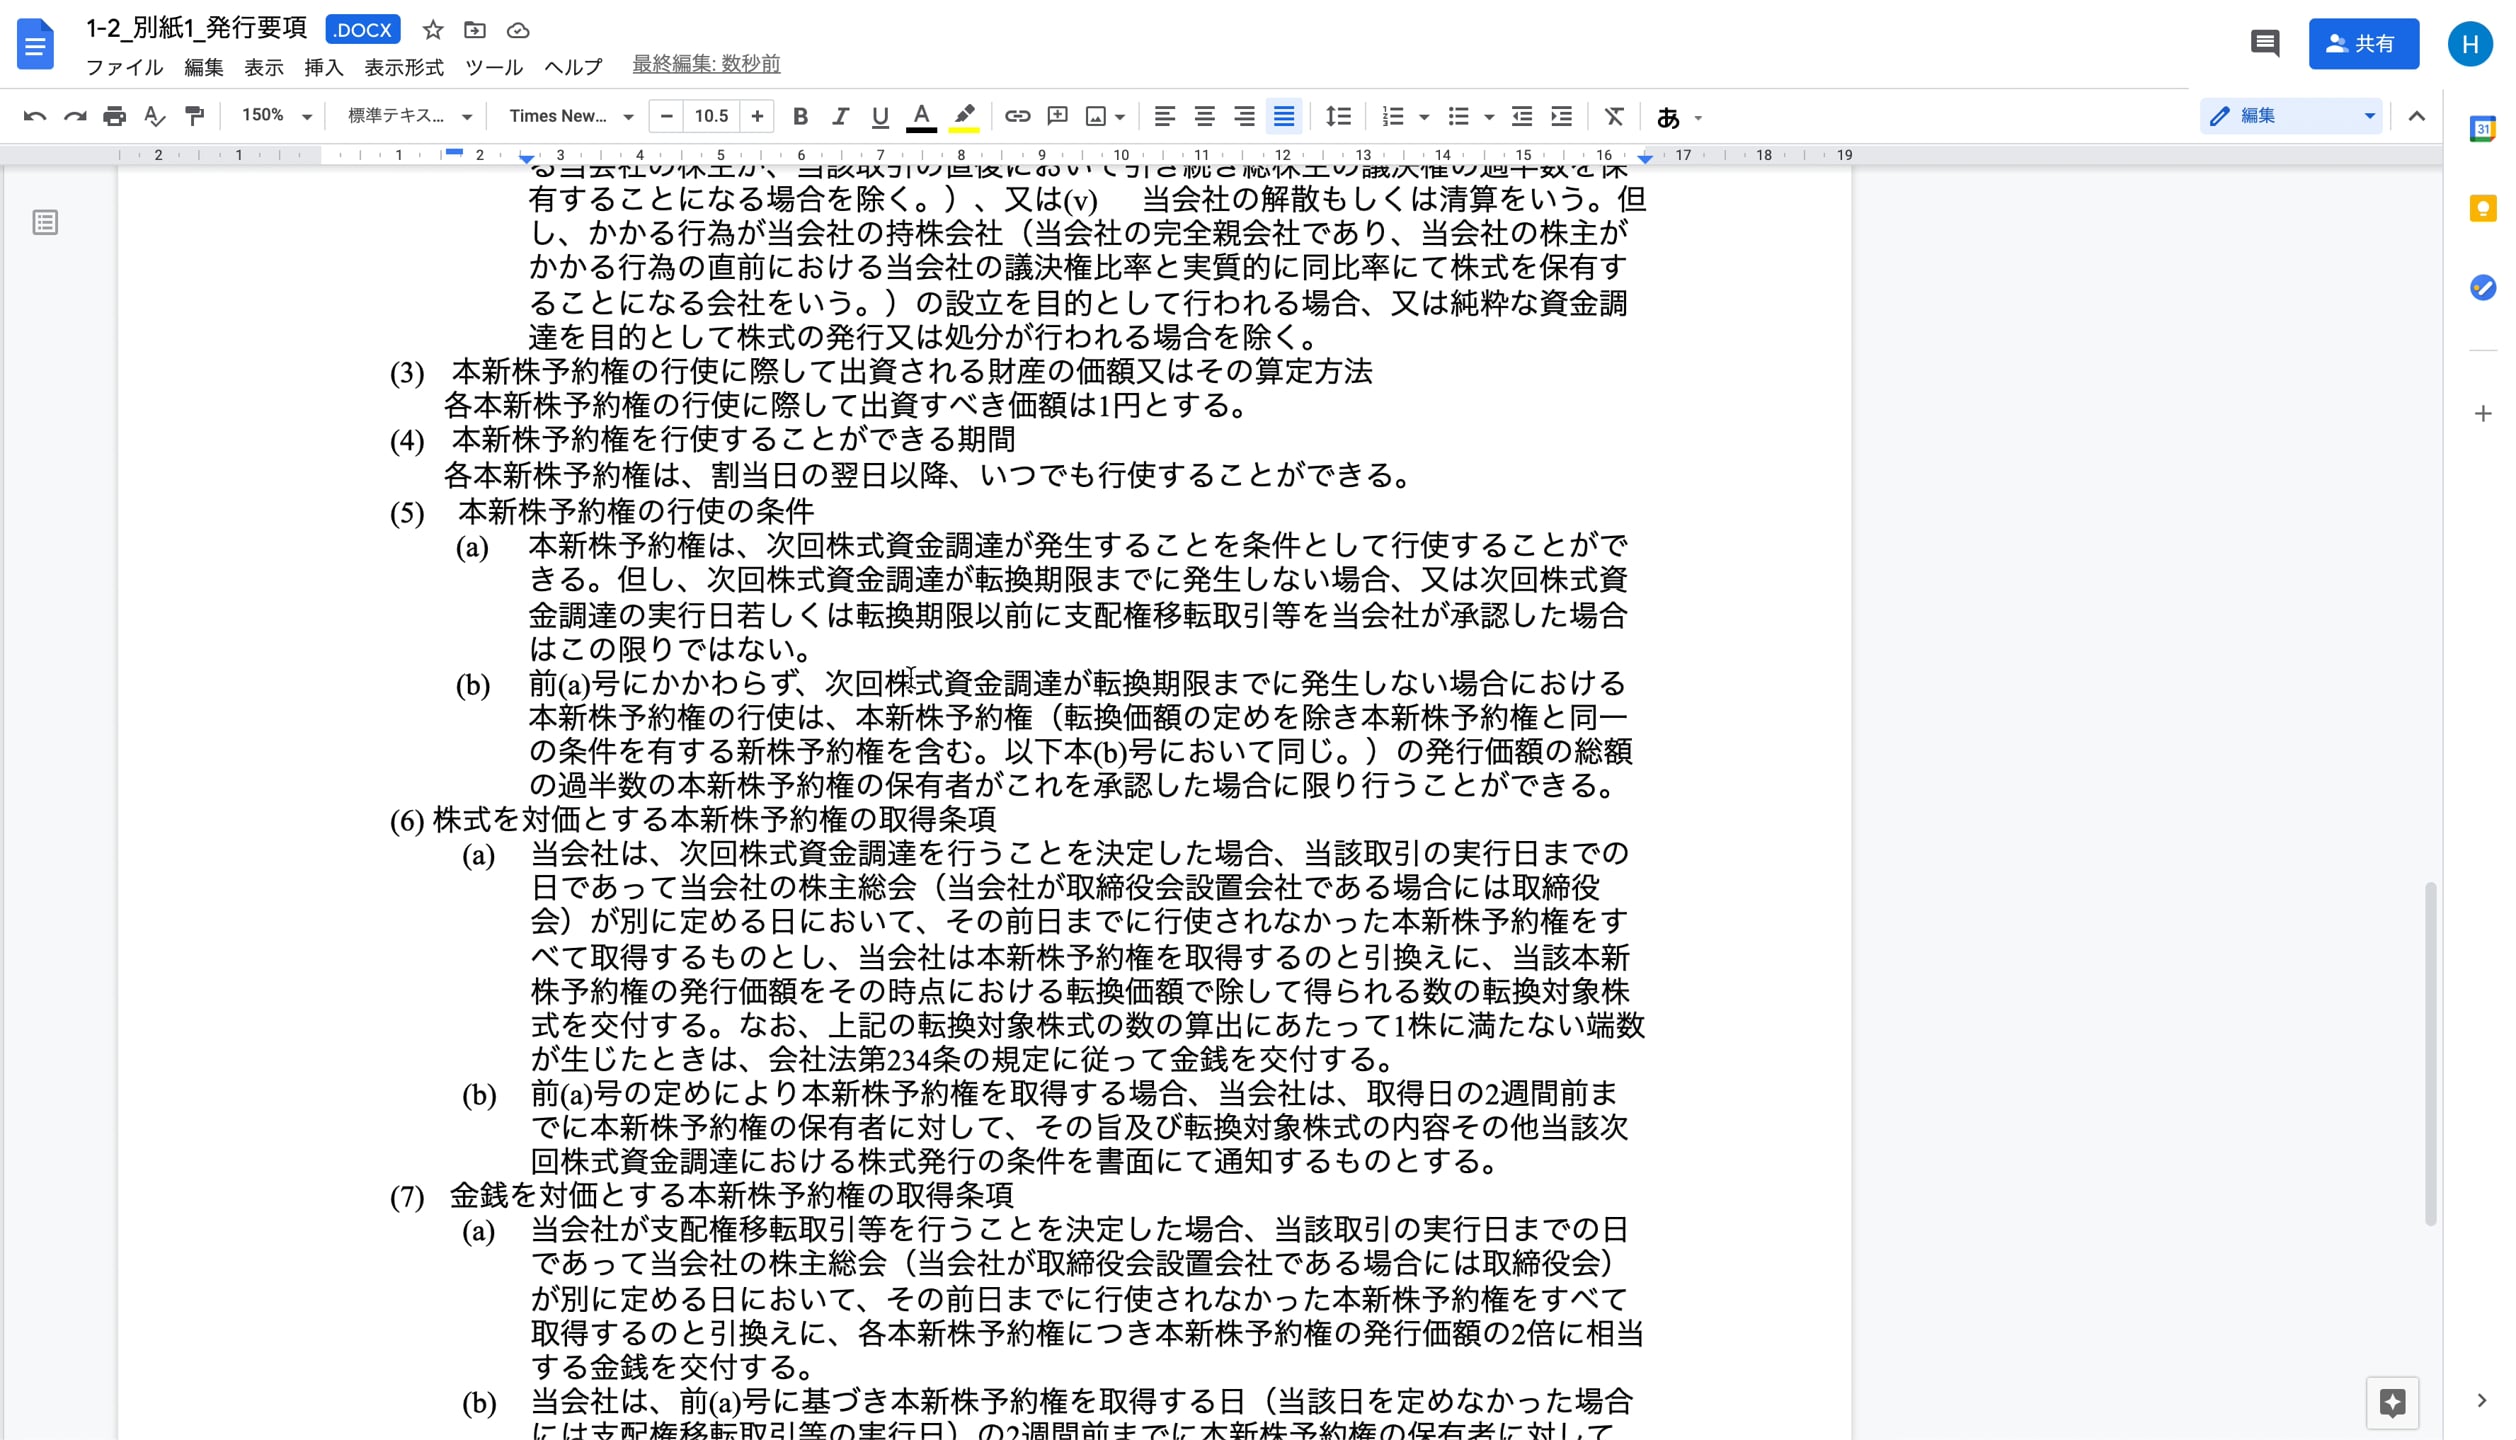Open the 表示形式 menu
Image resolution: width=2516 pixels, height=1440 pixels.
(403, 67)
